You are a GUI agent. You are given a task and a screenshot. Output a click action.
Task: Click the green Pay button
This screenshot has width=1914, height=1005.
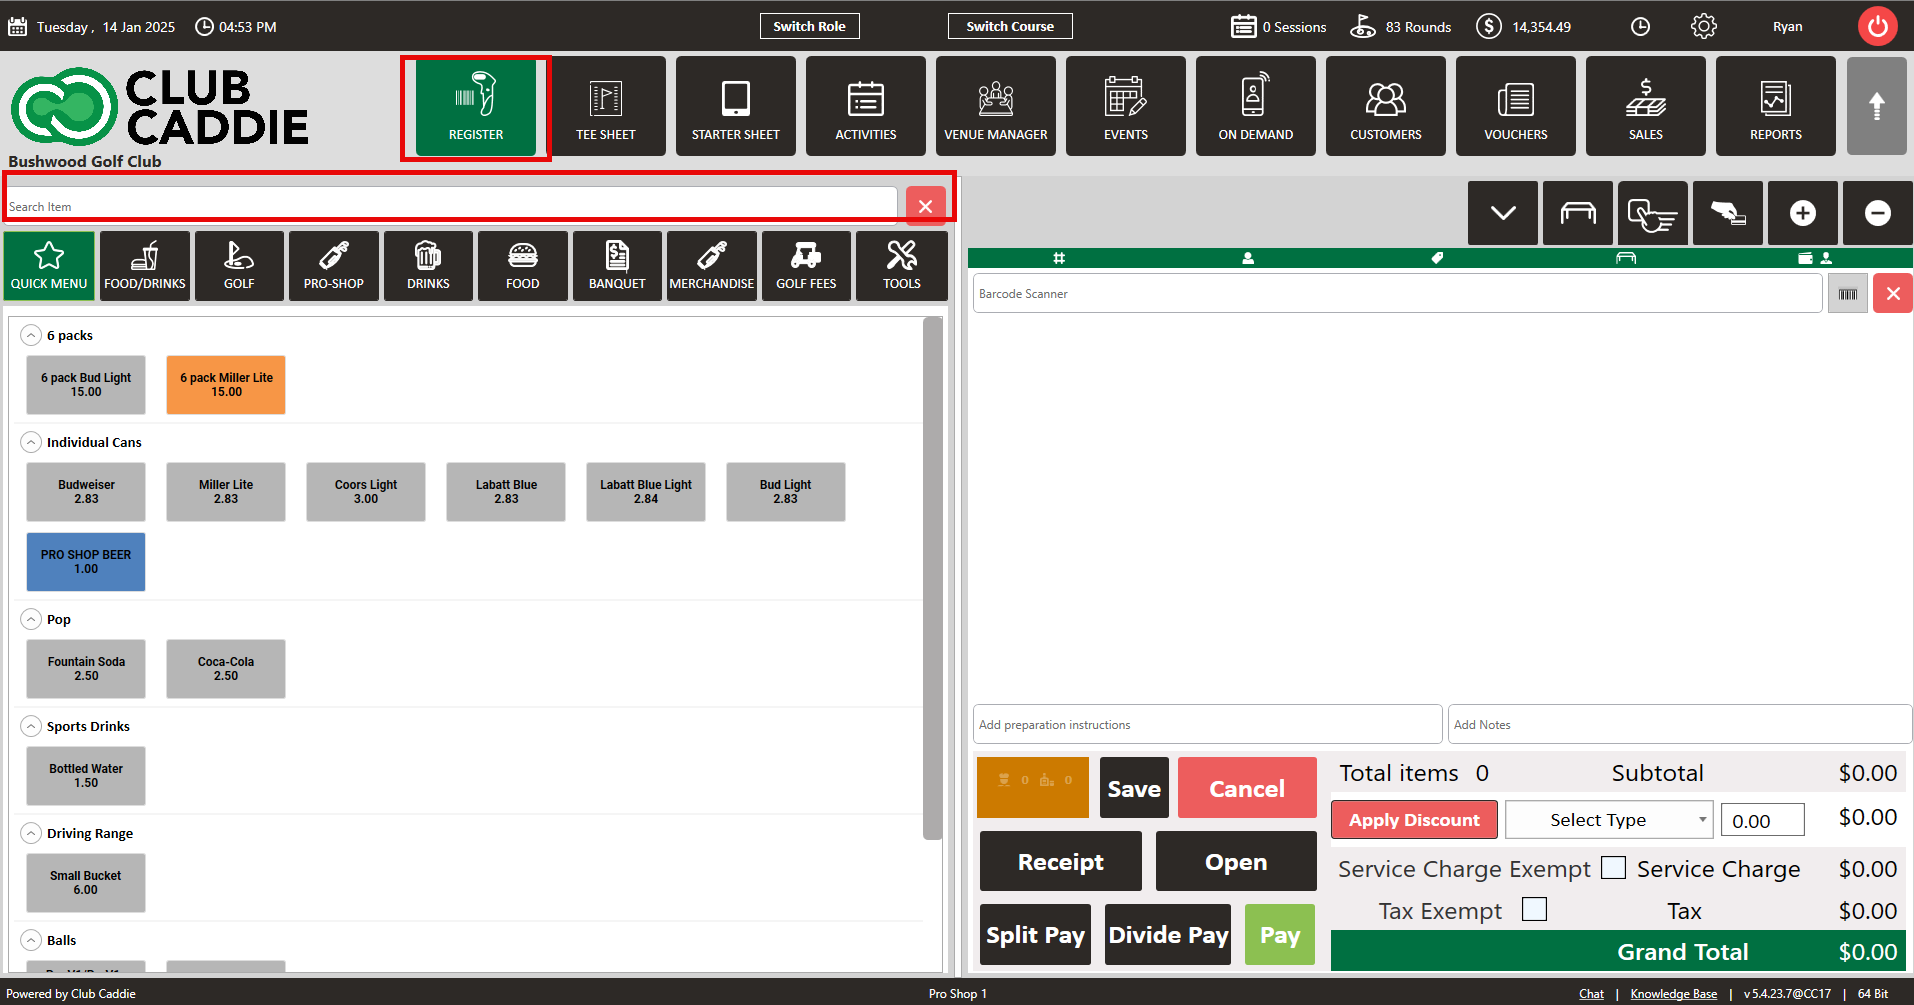[1280, 934]
